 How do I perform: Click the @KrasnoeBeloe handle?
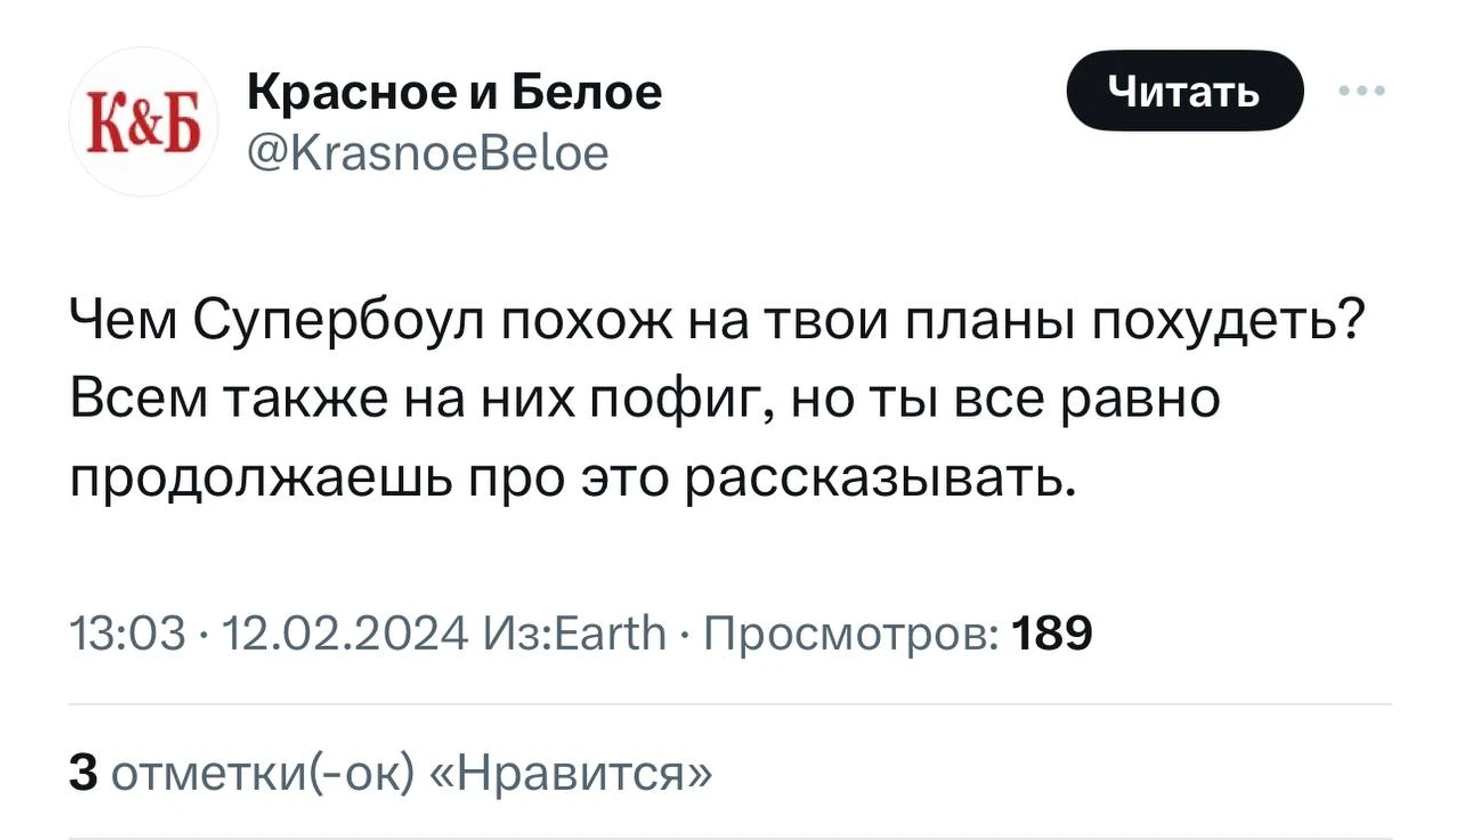[427, 154]
